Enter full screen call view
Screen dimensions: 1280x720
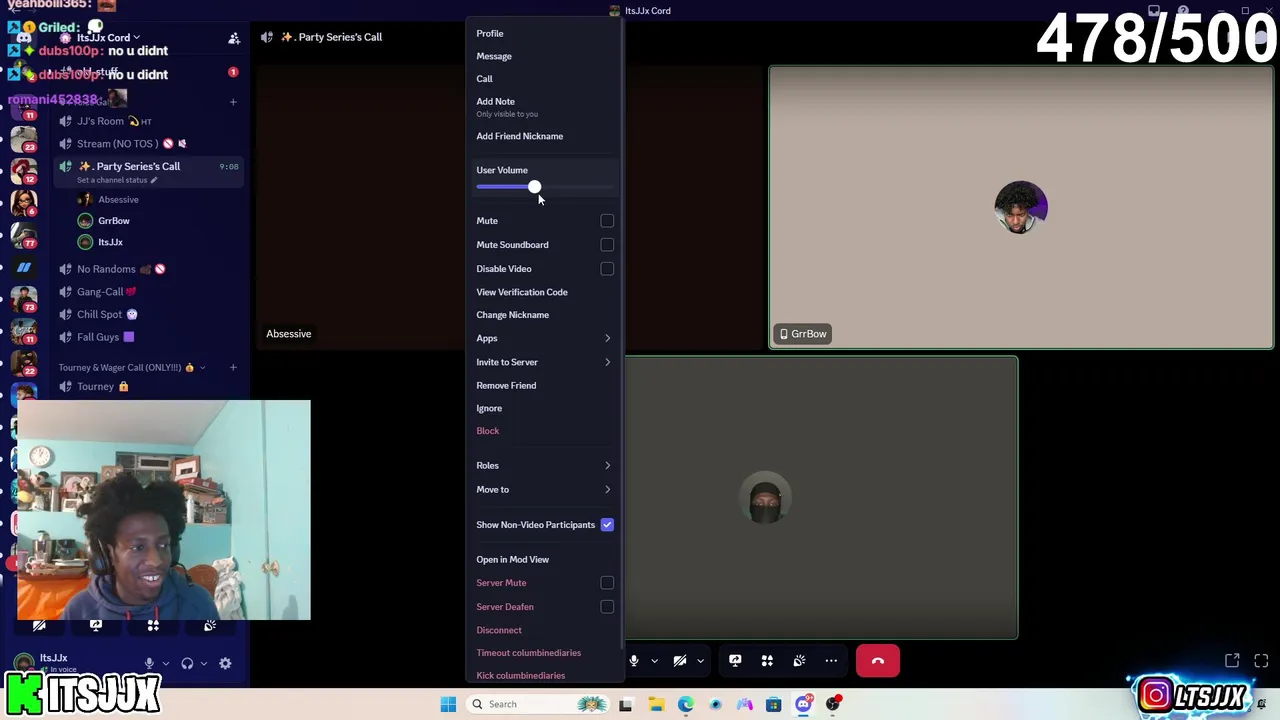coord(1261,661)
